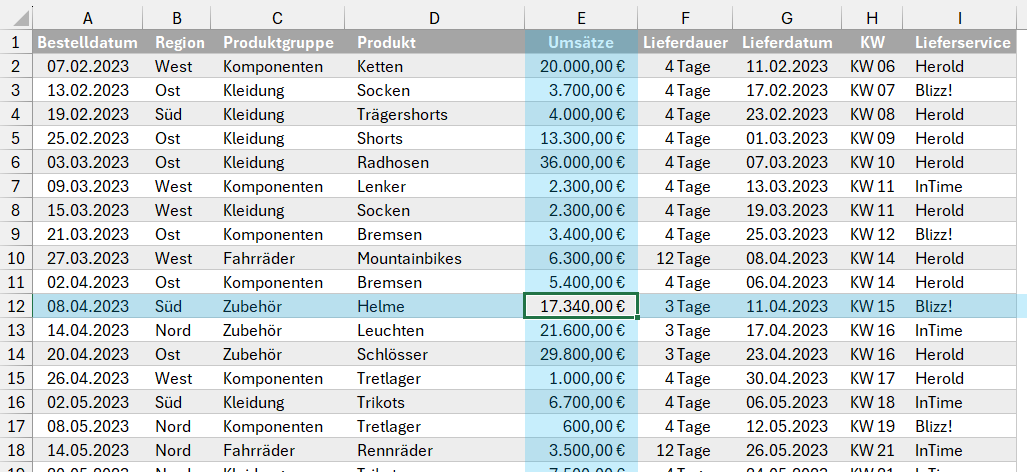Select date cell 07.02.2023 in Bestelldatum
Image resolution: width=1027 pixels, height=472 pixels.
[x=88, y=66]
